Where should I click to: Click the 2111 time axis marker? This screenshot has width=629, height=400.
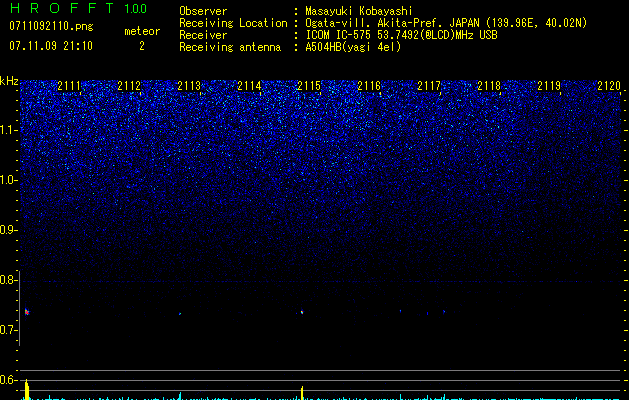click(69, 86)
